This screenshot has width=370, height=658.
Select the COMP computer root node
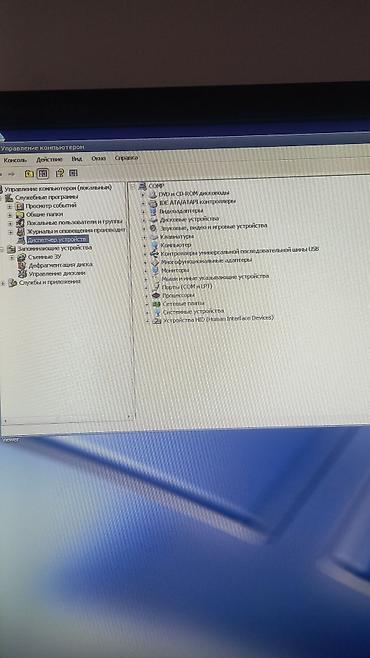[156, 185]
